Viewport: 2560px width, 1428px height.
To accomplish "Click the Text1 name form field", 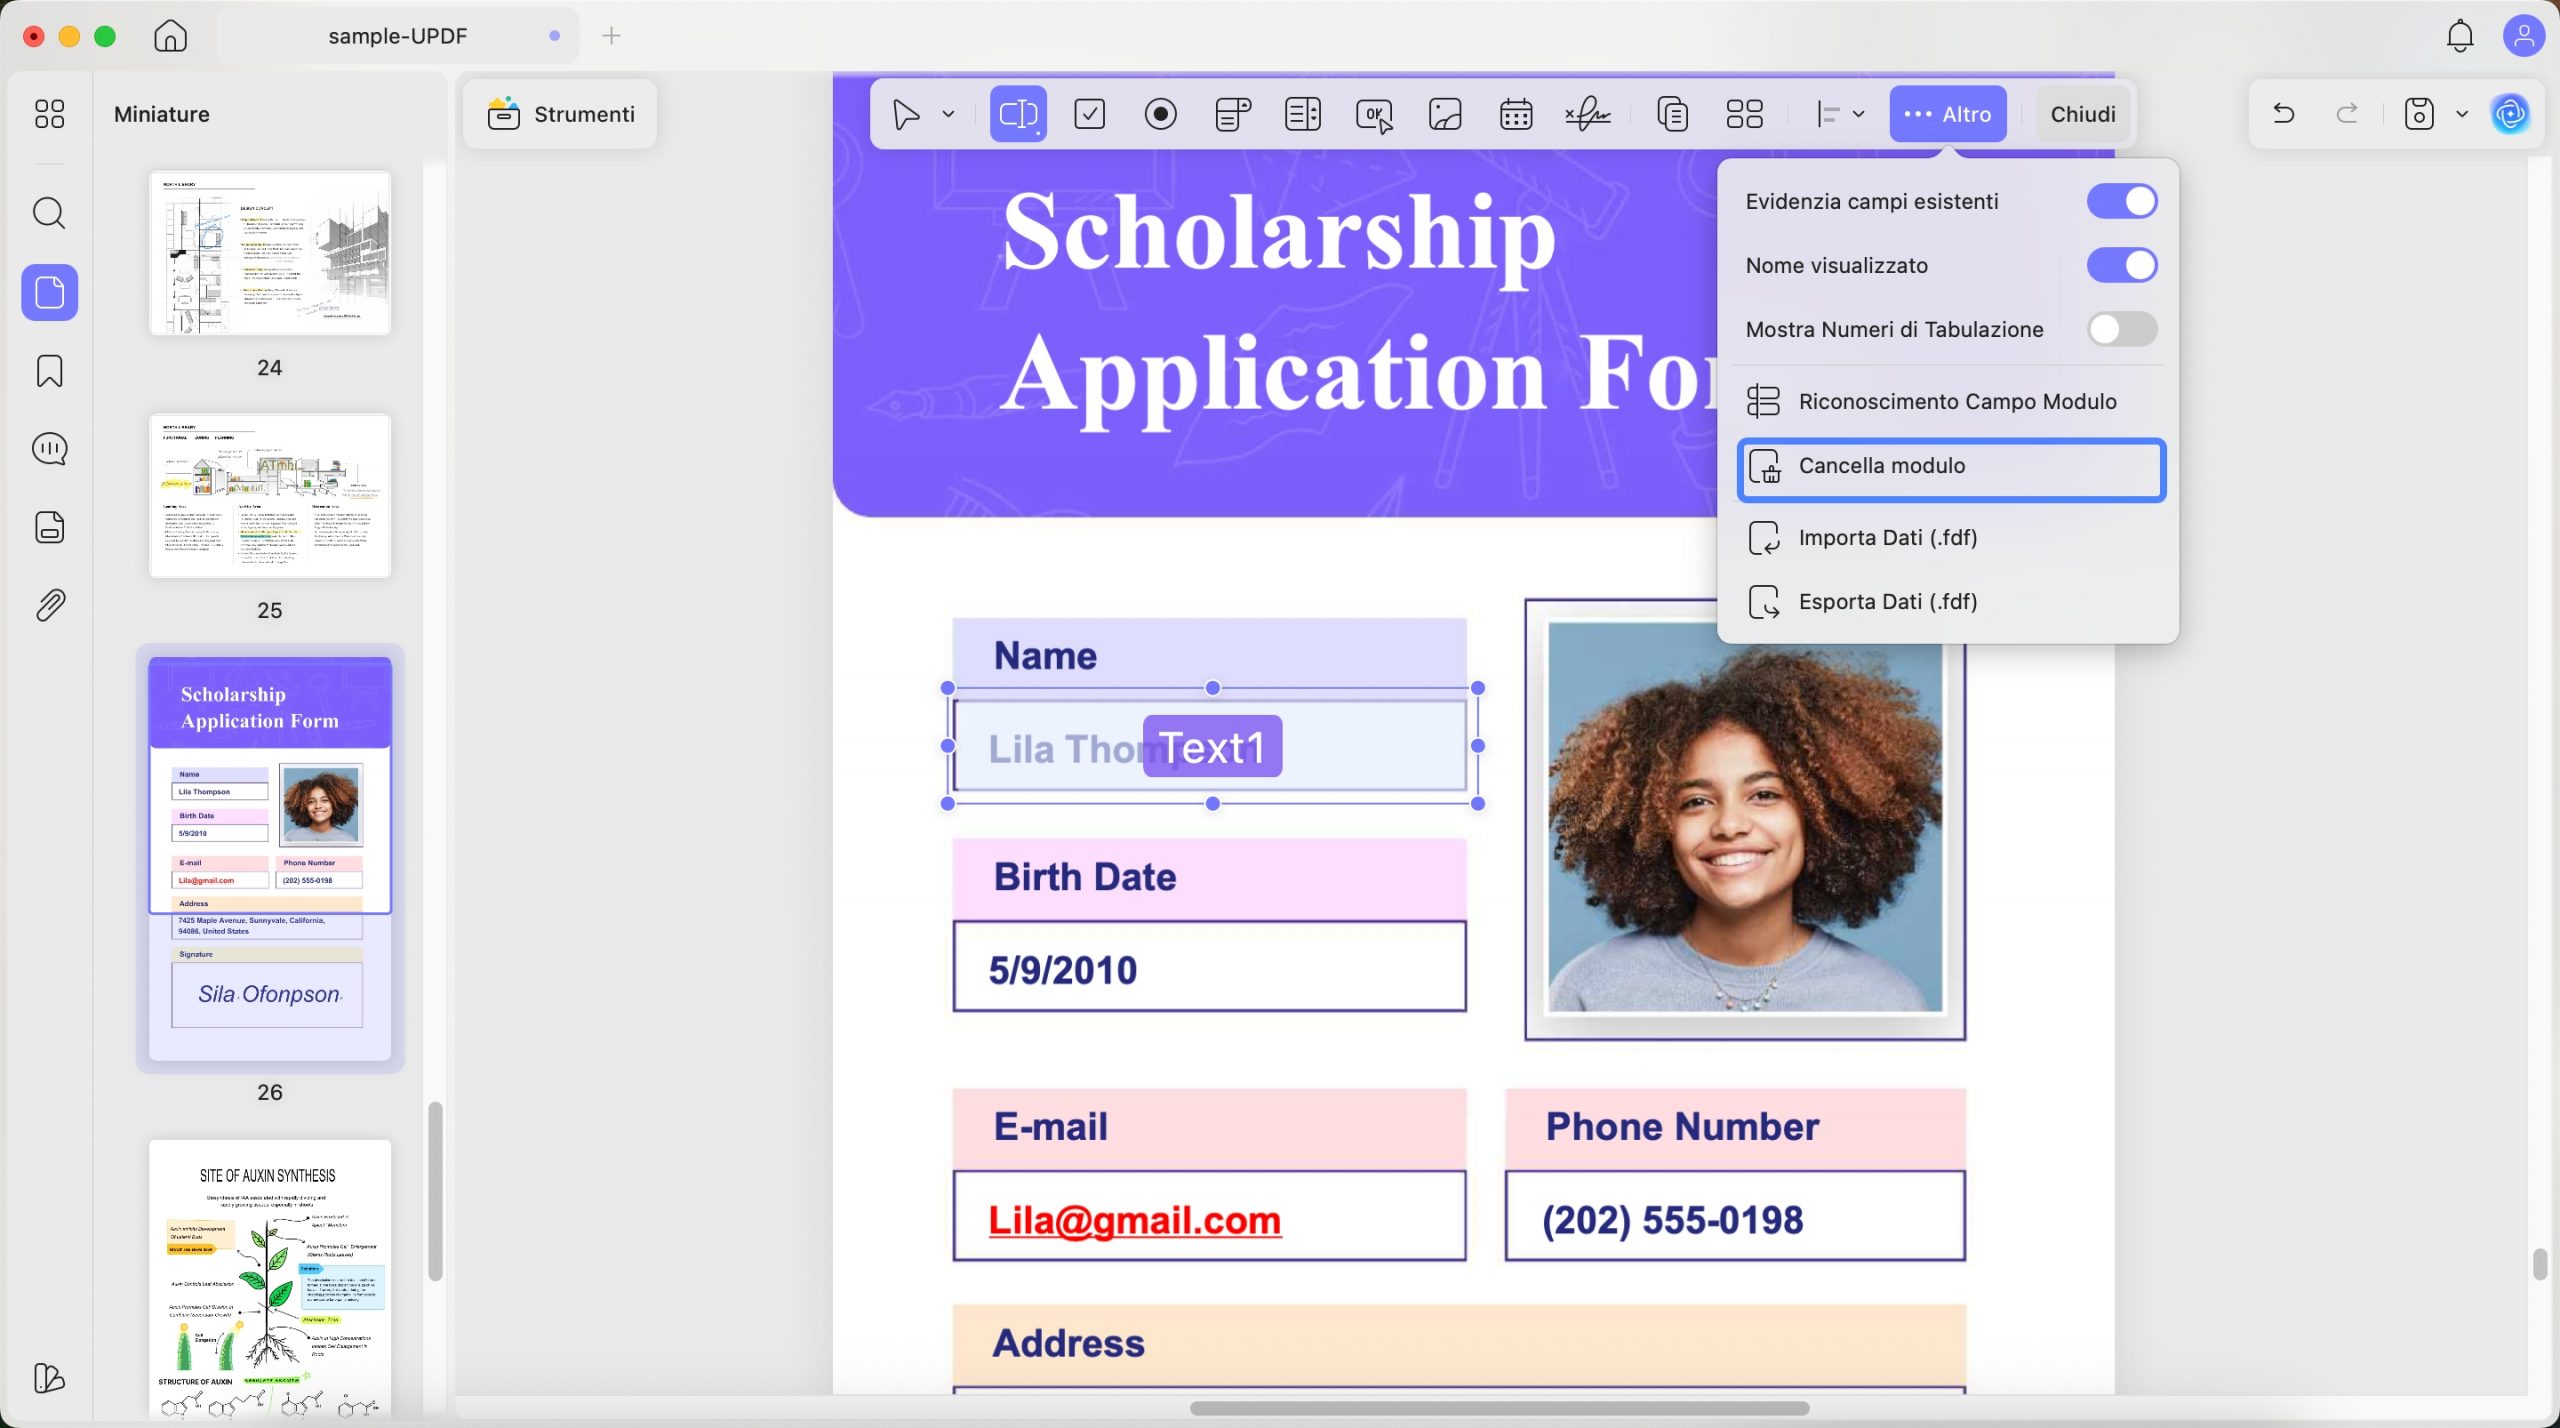I will tap(1212, 746).
